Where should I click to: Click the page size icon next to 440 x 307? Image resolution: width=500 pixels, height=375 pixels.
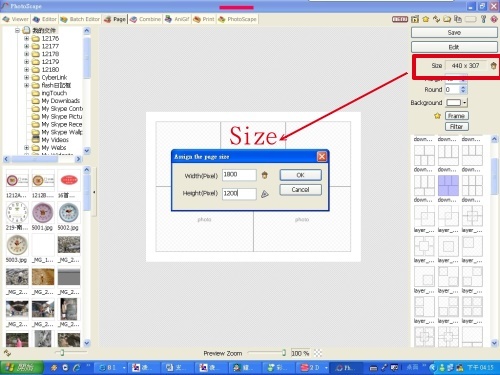[x=493, y=66]
